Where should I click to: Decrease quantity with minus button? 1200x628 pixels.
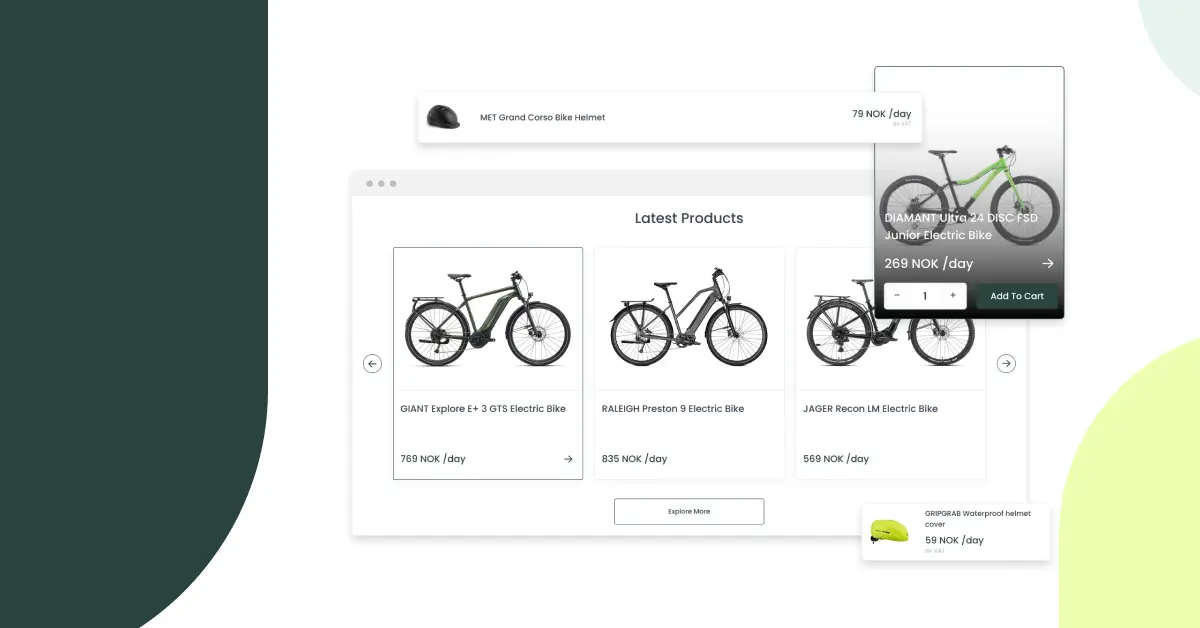pos(897,296)
